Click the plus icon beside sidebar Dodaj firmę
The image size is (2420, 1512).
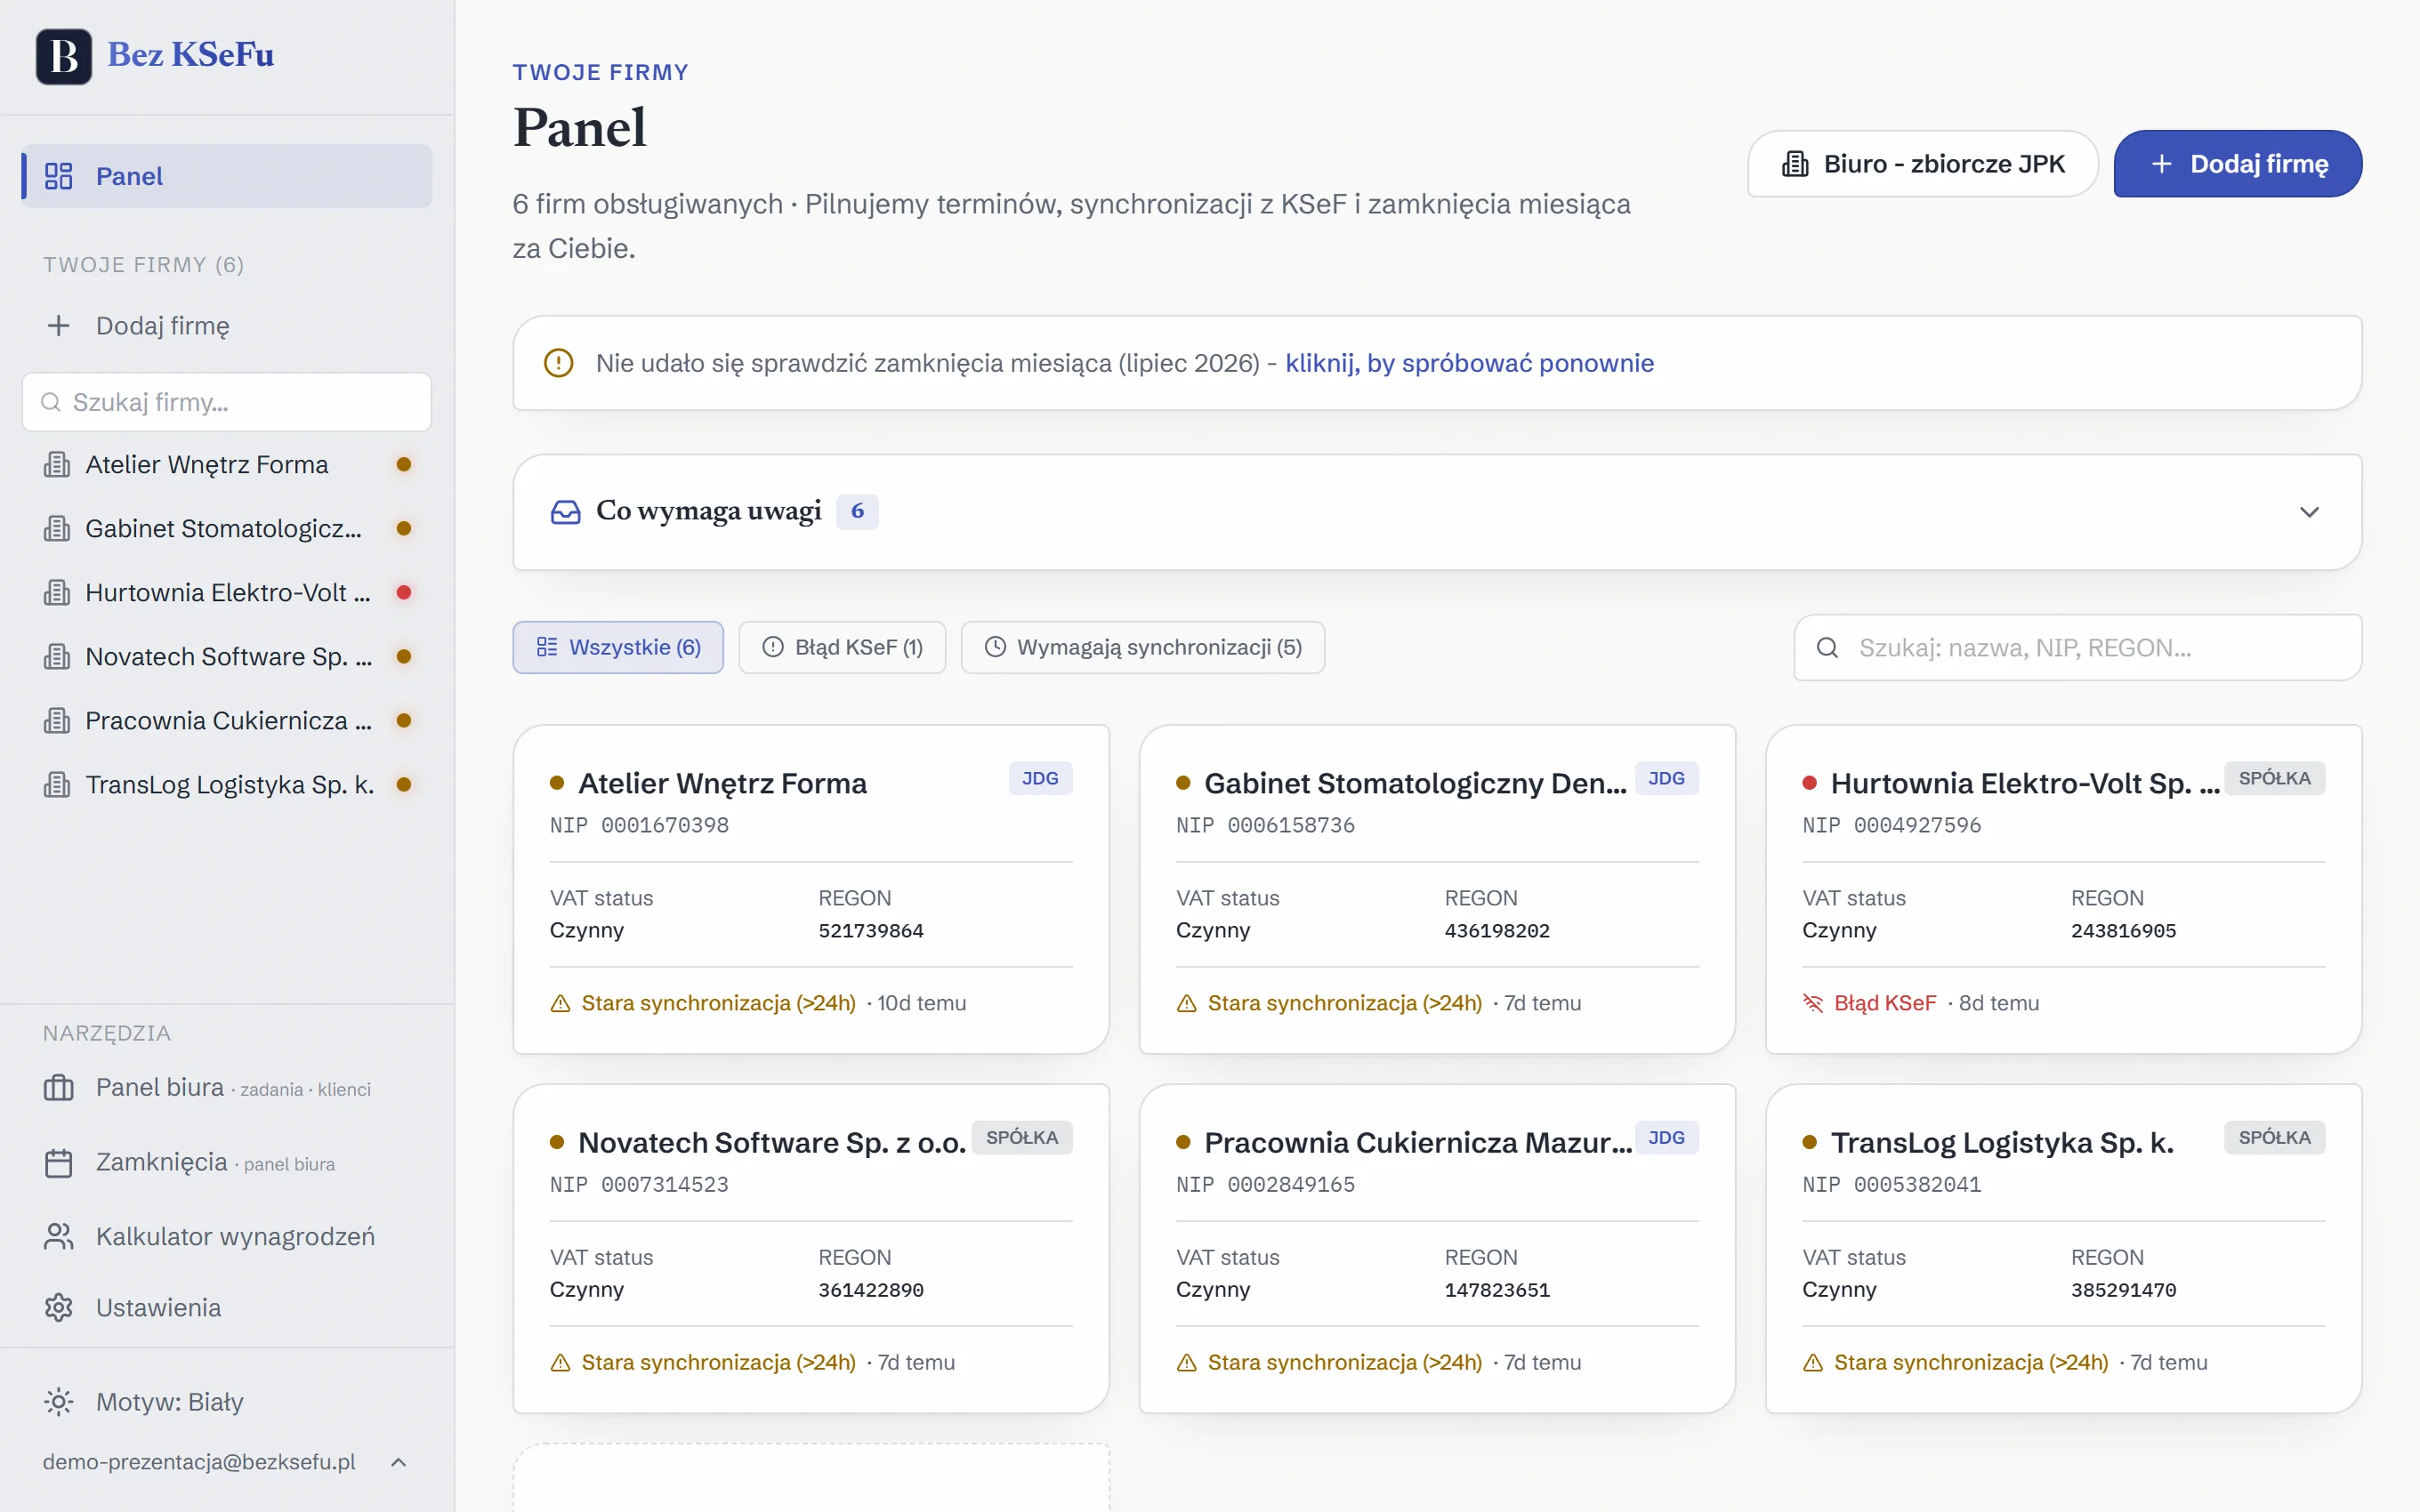pos(59,326)
